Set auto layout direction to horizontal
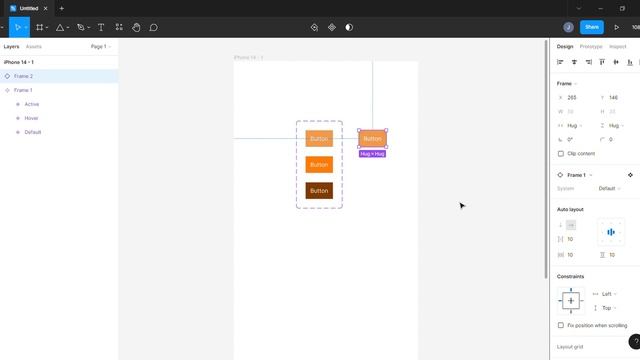640x360 pixels. click(571, 225)
